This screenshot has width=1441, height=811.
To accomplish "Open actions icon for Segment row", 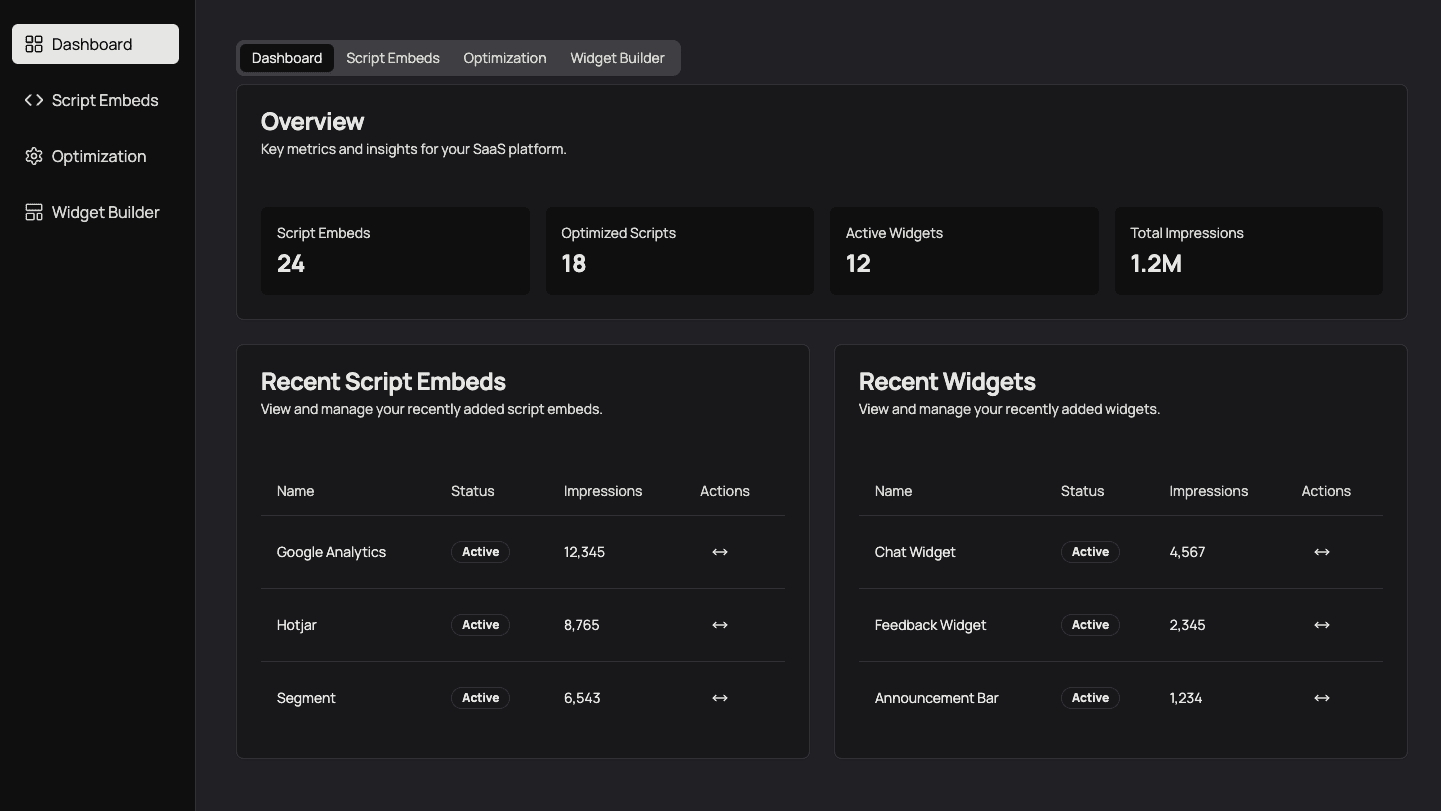I will [720, 698].
